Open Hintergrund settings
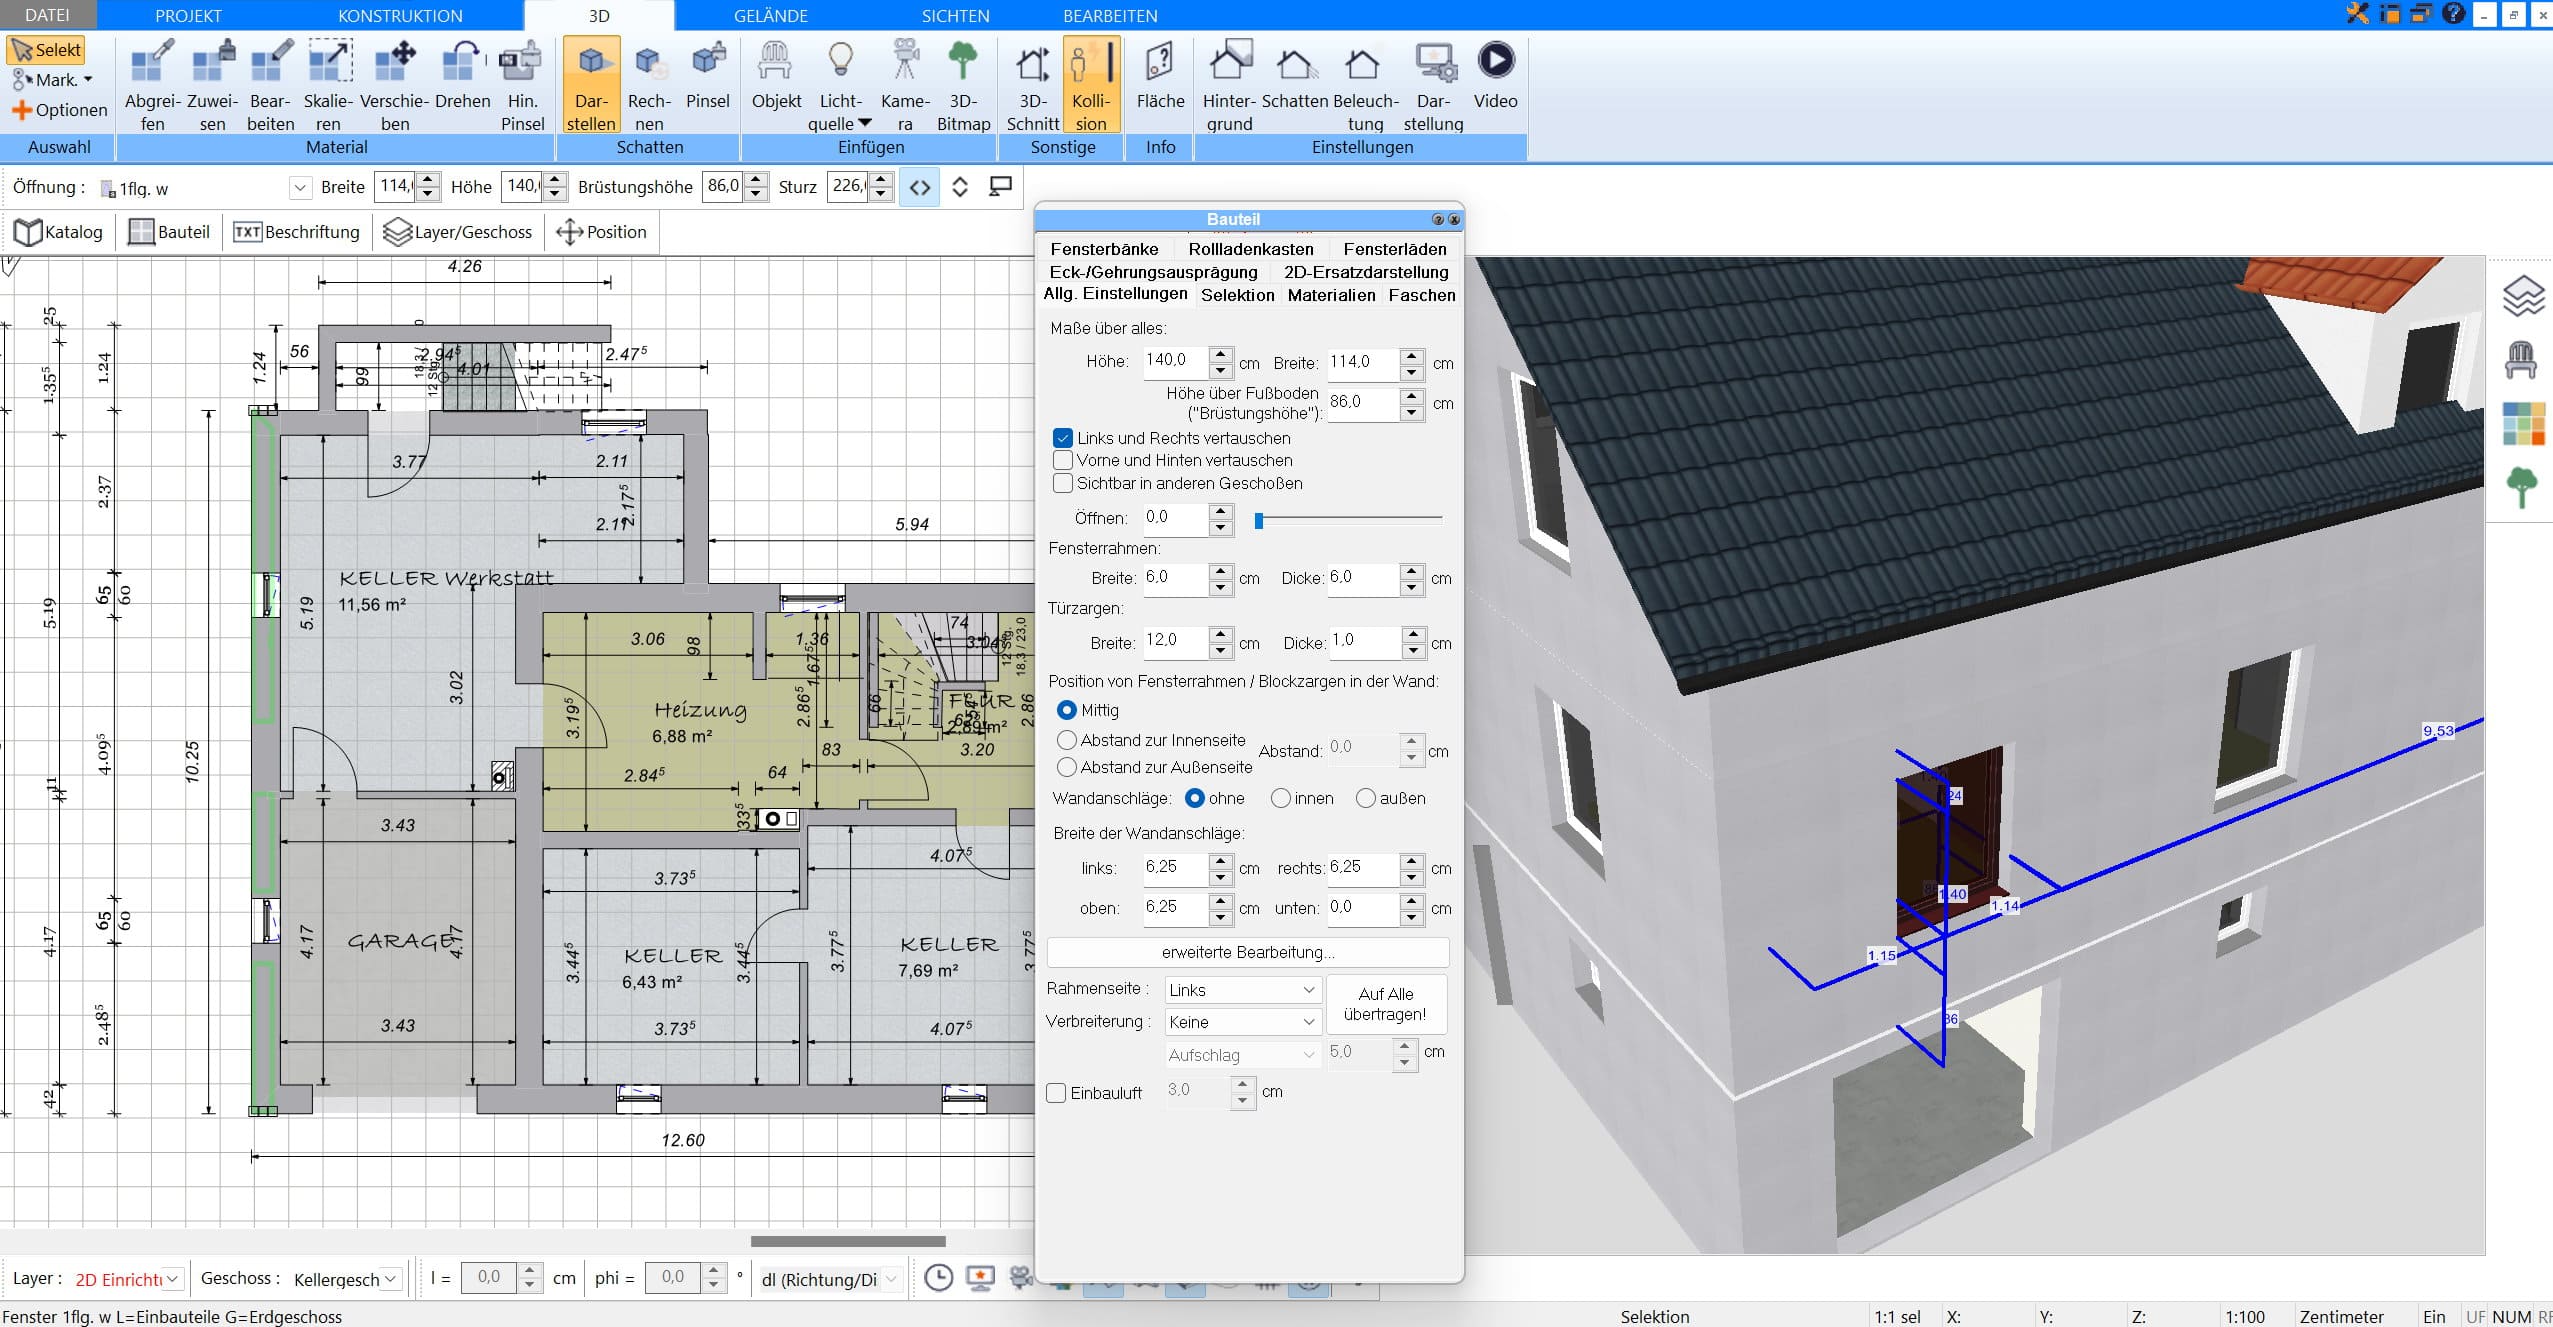This screenshot has height=1327, width=2553. coord(1229,86)
